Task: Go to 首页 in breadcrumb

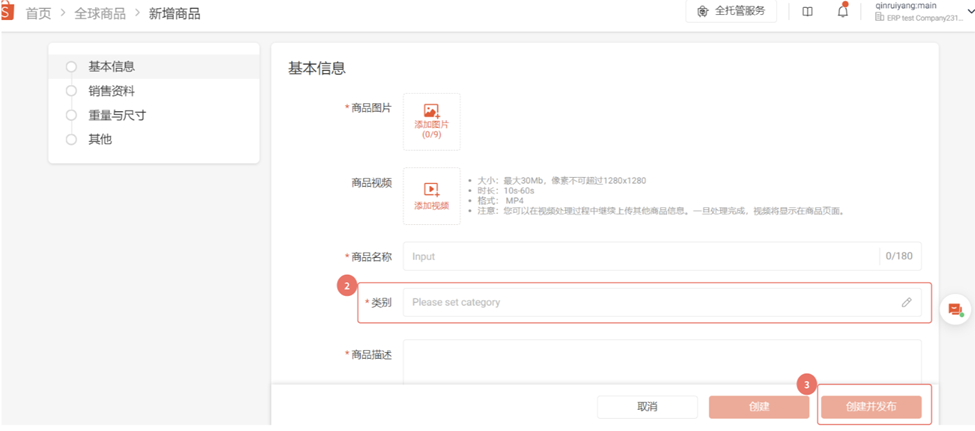Action: click(x=38, y=13)
